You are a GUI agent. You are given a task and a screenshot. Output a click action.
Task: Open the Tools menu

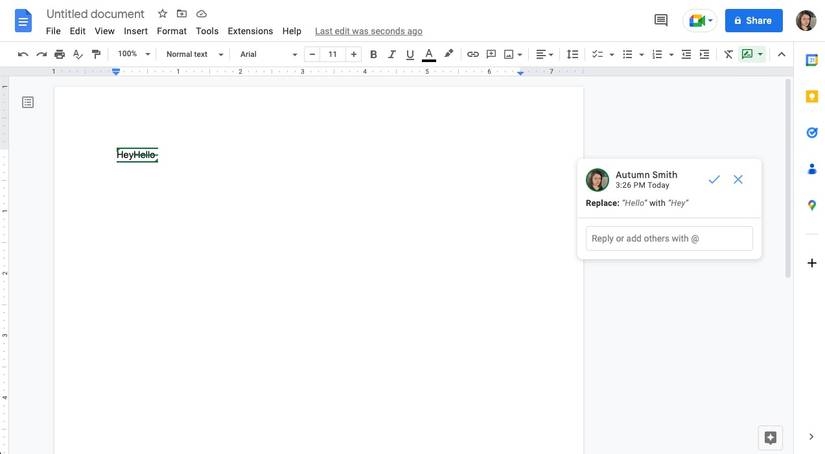pyautogui.click(x=207, y=31)
